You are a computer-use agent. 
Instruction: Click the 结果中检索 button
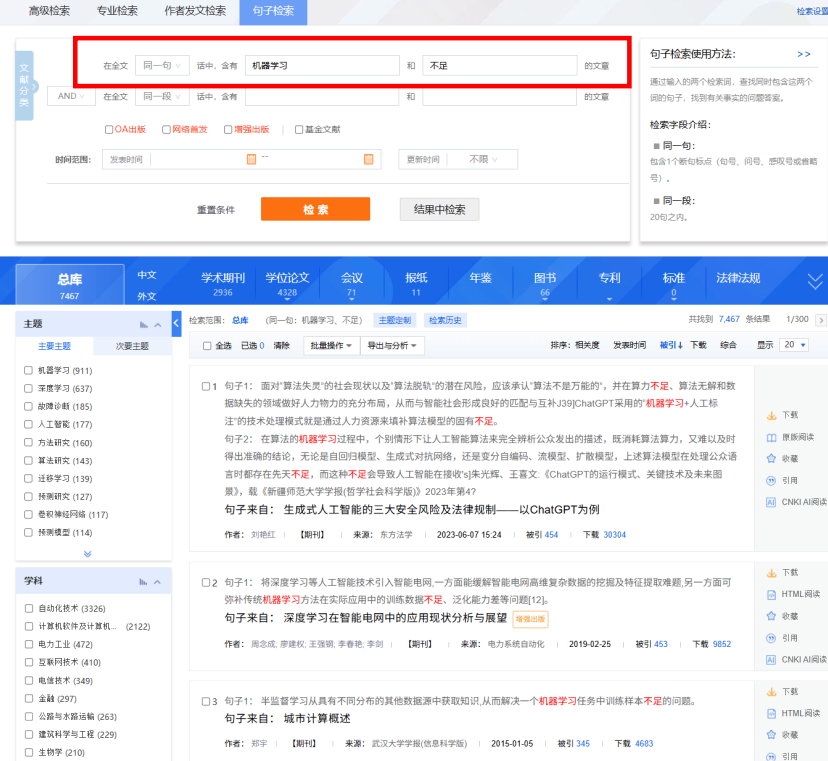coord(439,209)
